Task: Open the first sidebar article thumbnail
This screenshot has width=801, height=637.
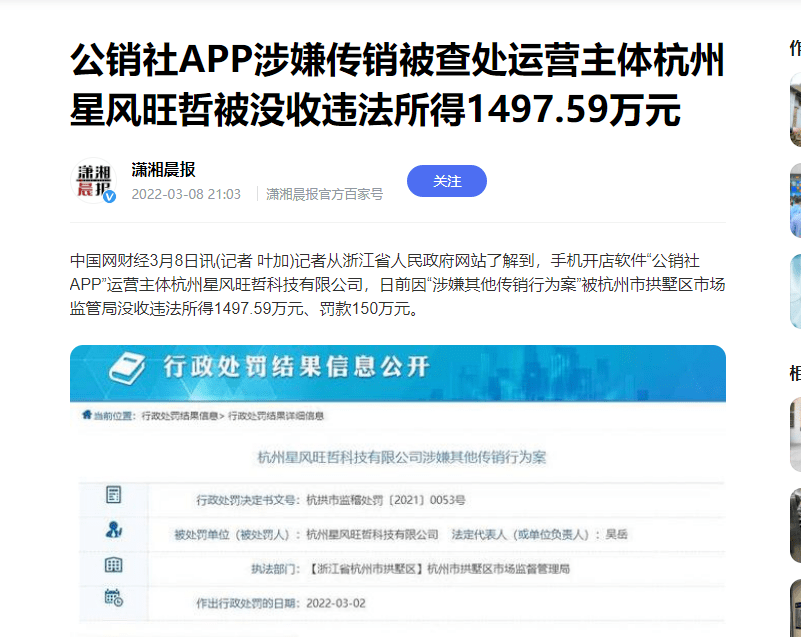Action: click(795, 109)
